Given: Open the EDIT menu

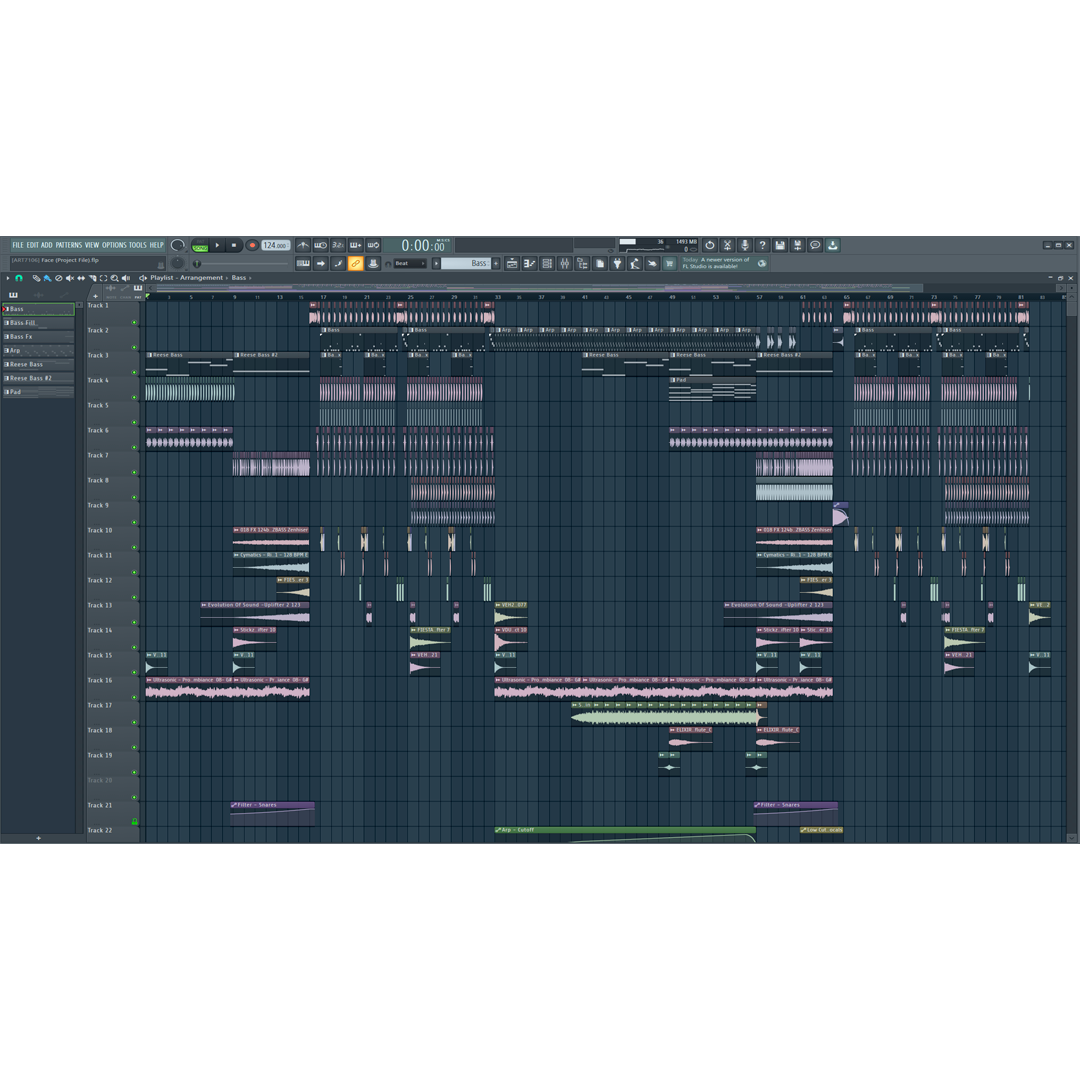Looking at the screenshot, I should coord(32,245).
